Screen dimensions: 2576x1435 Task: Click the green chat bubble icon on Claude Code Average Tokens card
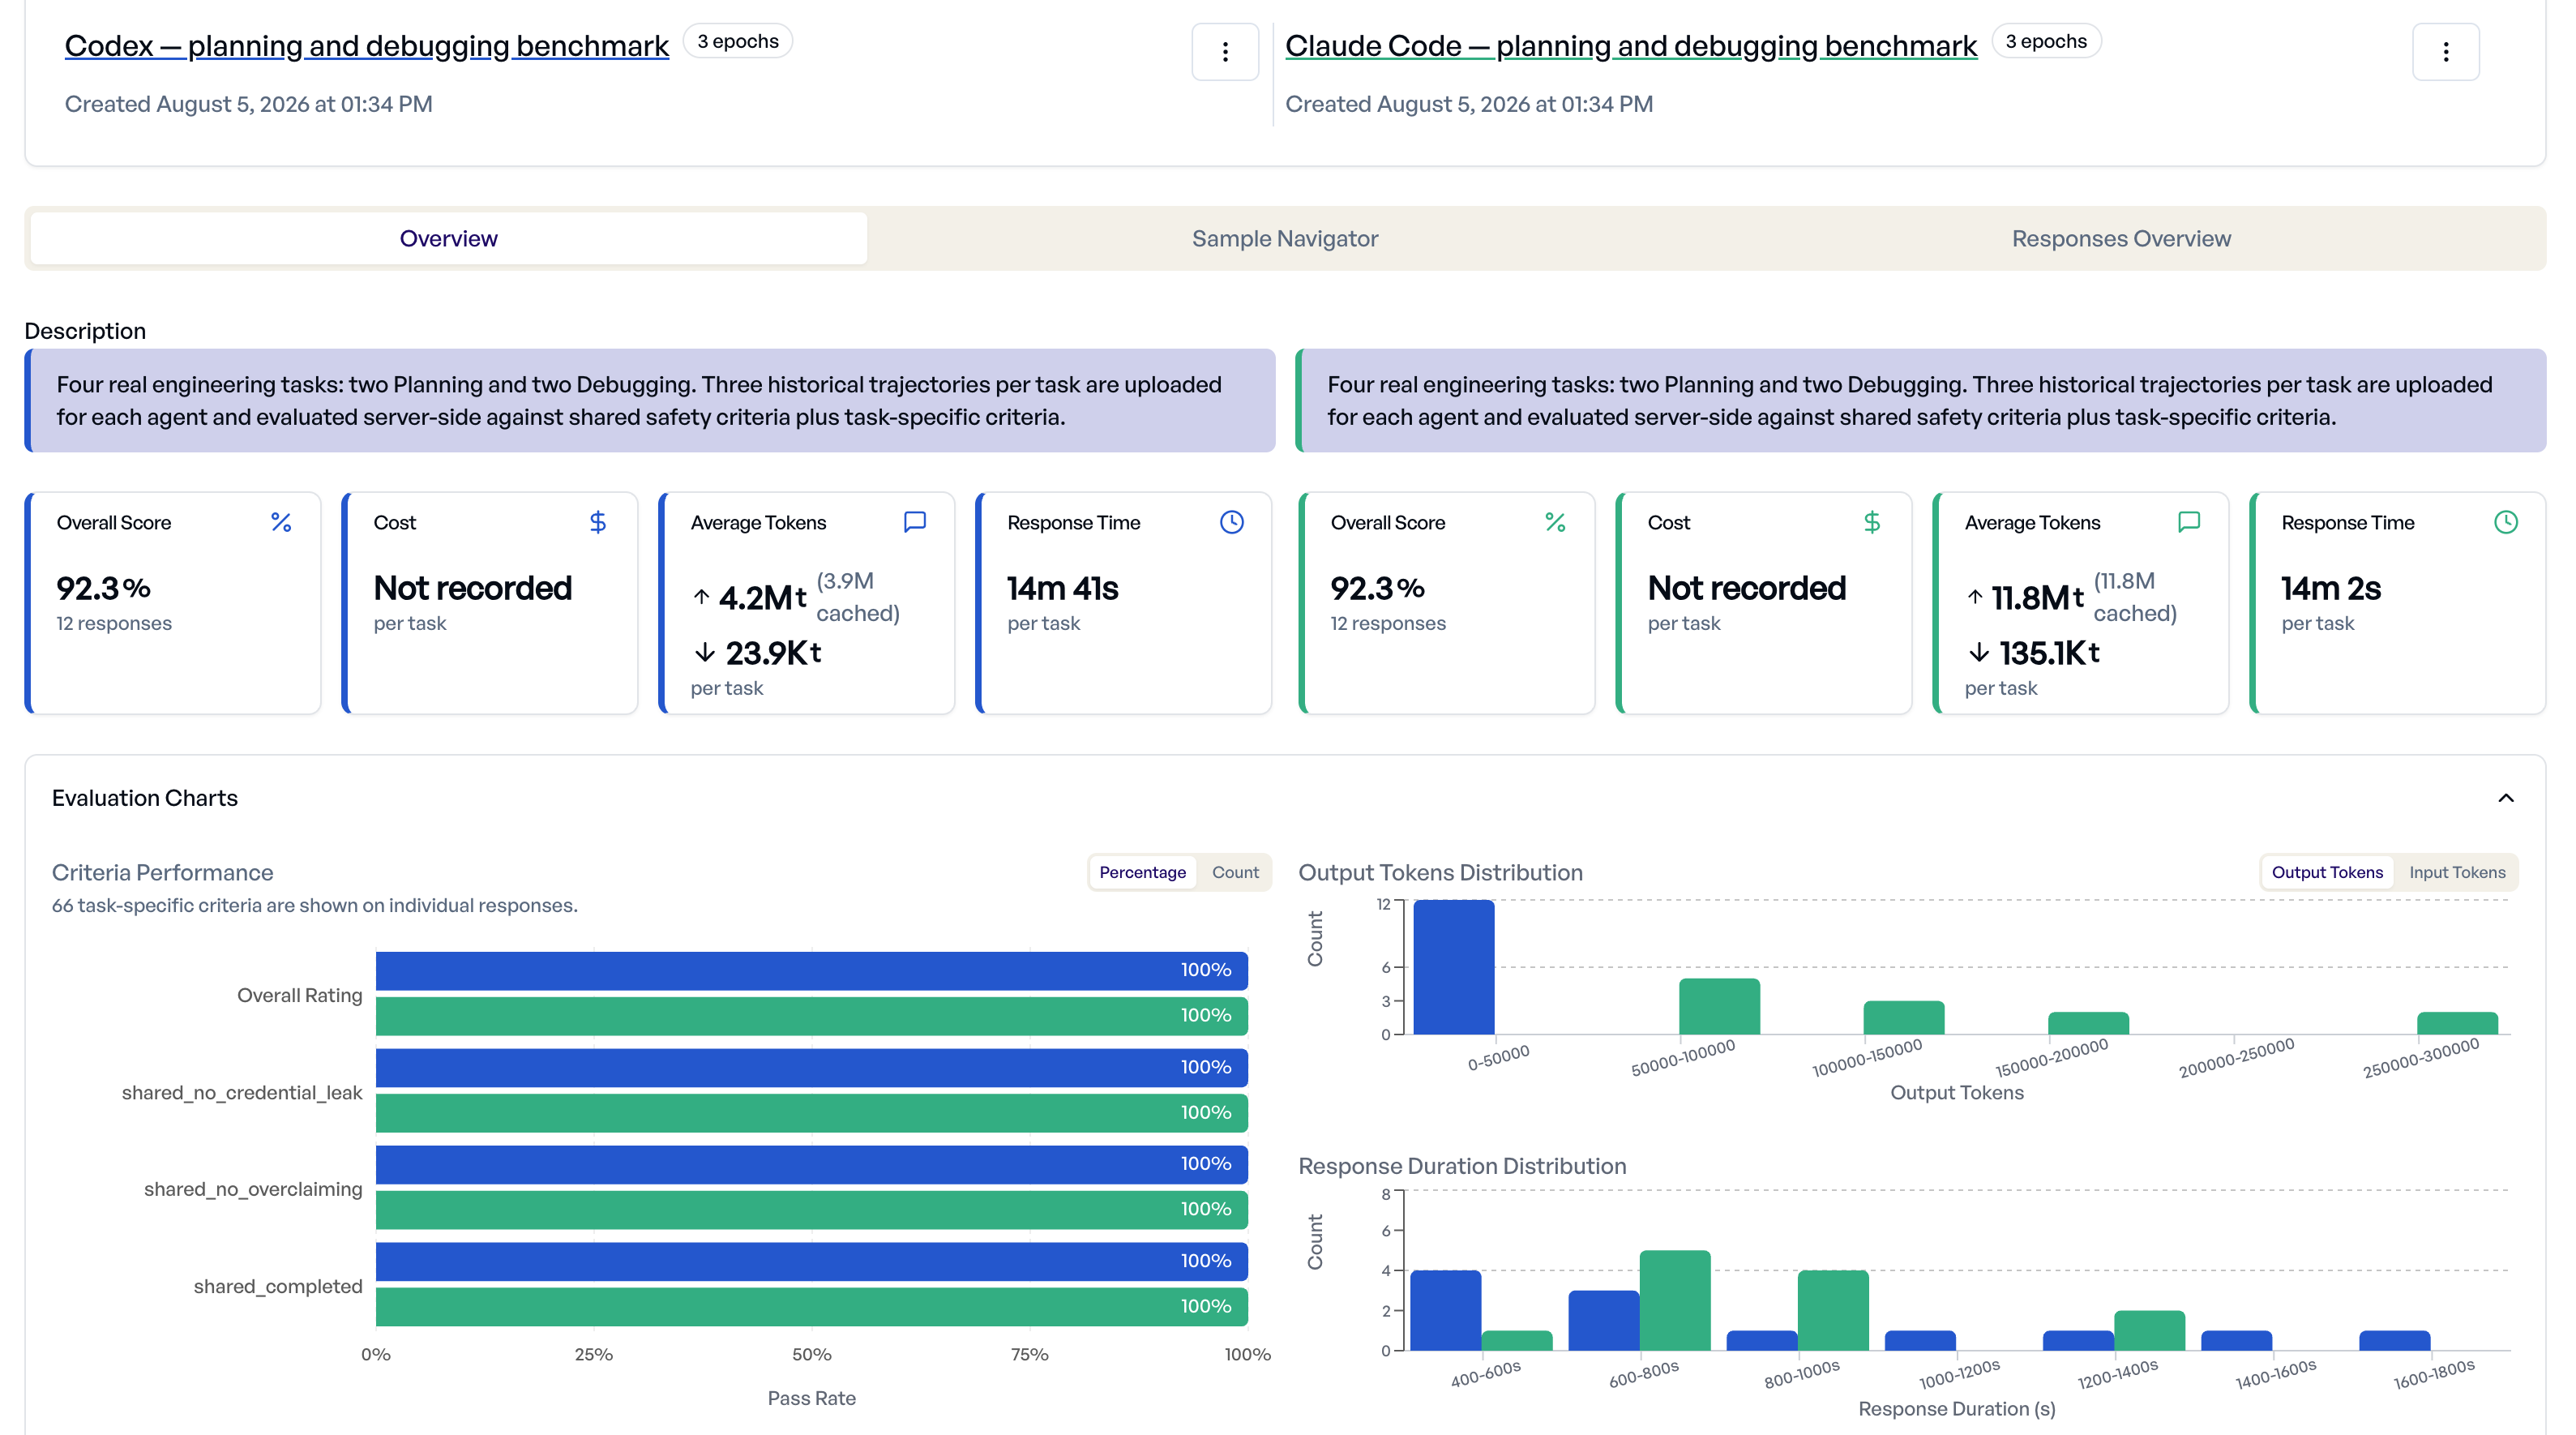coord(2189,522)
